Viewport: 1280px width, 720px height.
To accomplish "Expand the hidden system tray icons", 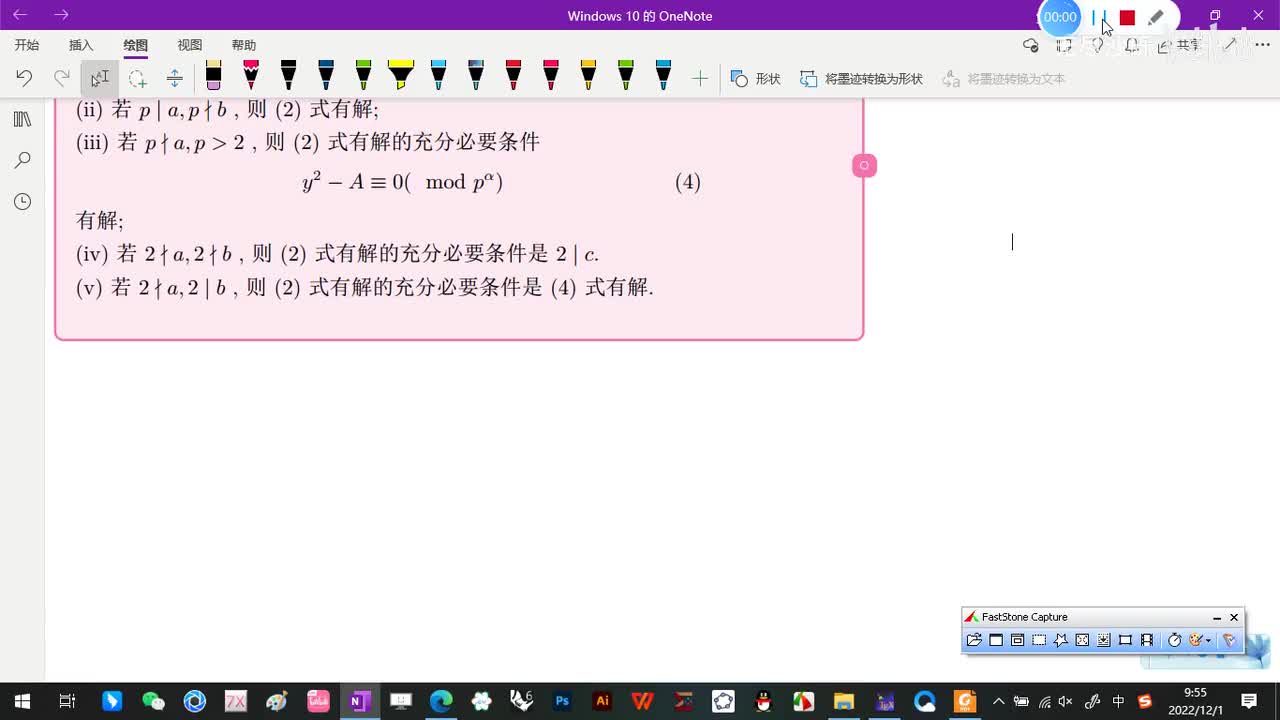I will pos(998,701).
